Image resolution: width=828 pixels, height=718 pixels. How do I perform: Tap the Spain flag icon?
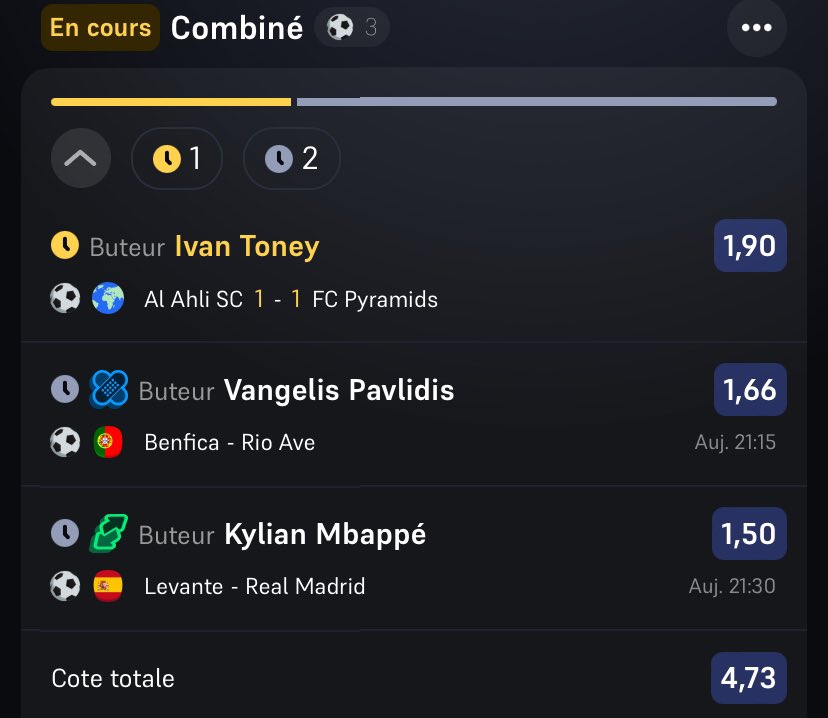coord(108,586)
